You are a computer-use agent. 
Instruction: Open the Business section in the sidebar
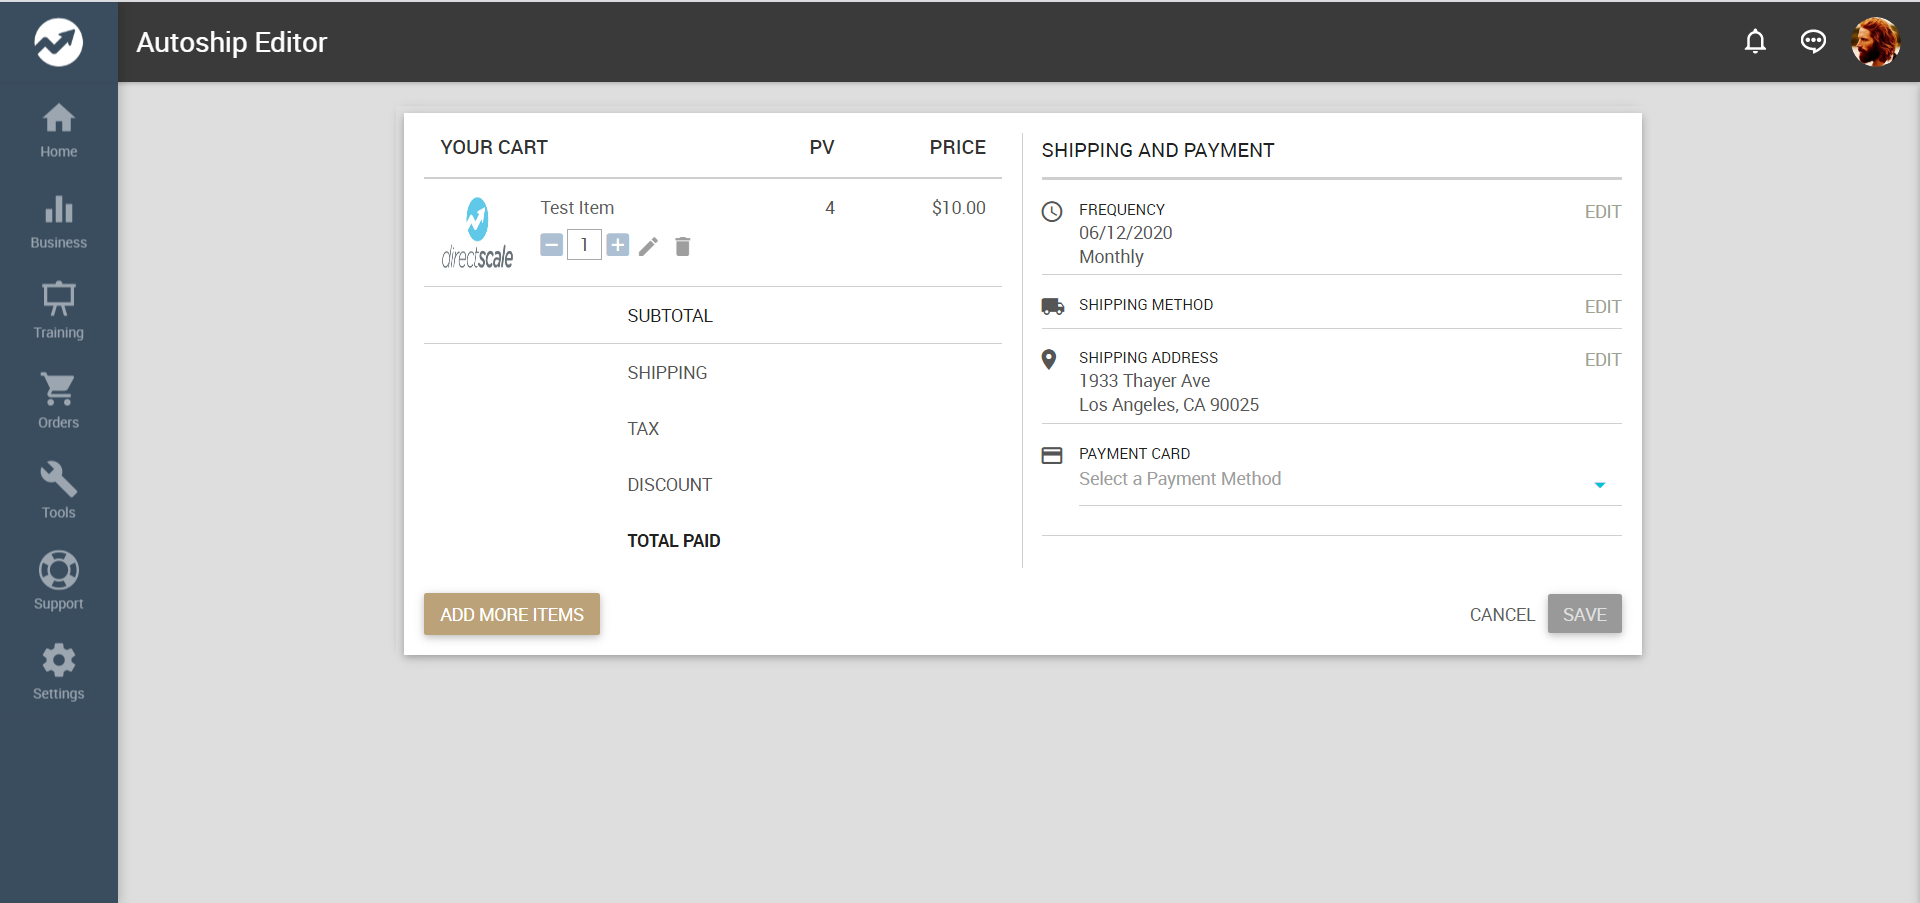click(x=58, y=222)
